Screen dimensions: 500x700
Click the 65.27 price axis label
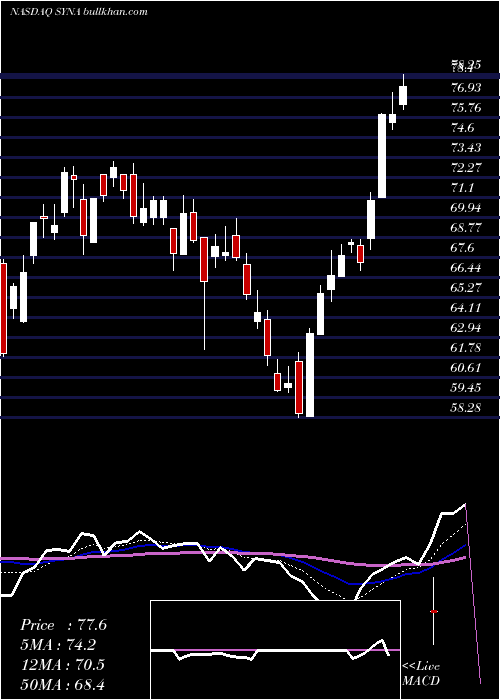466,288
